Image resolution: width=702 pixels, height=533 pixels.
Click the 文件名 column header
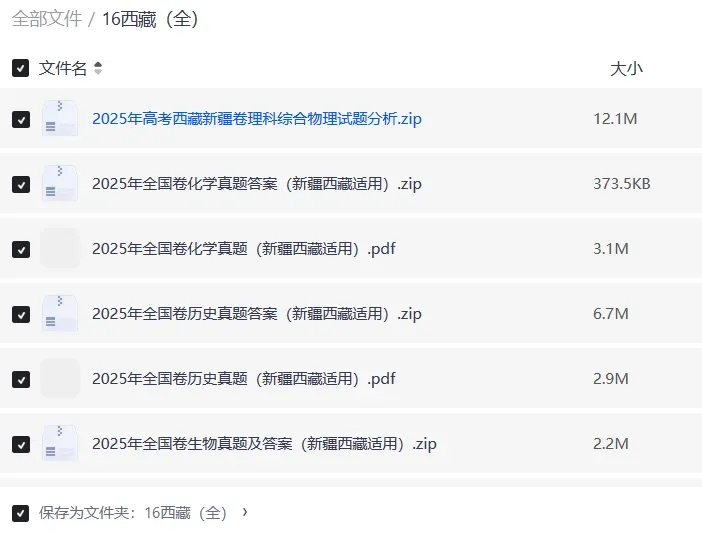click(63, 68)
